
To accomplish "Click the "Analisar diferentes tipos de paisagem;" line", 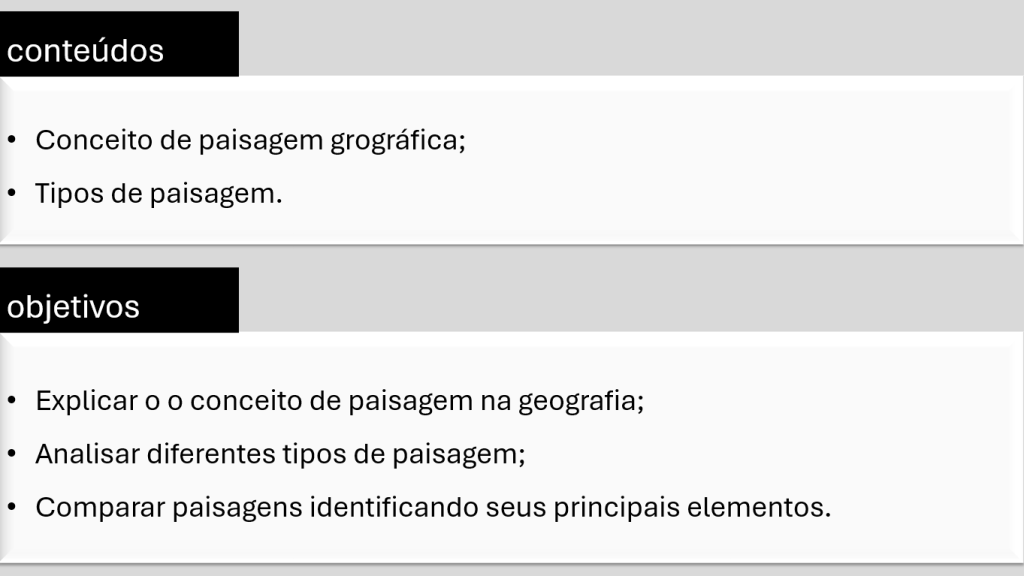I will (x=280, y=454).
